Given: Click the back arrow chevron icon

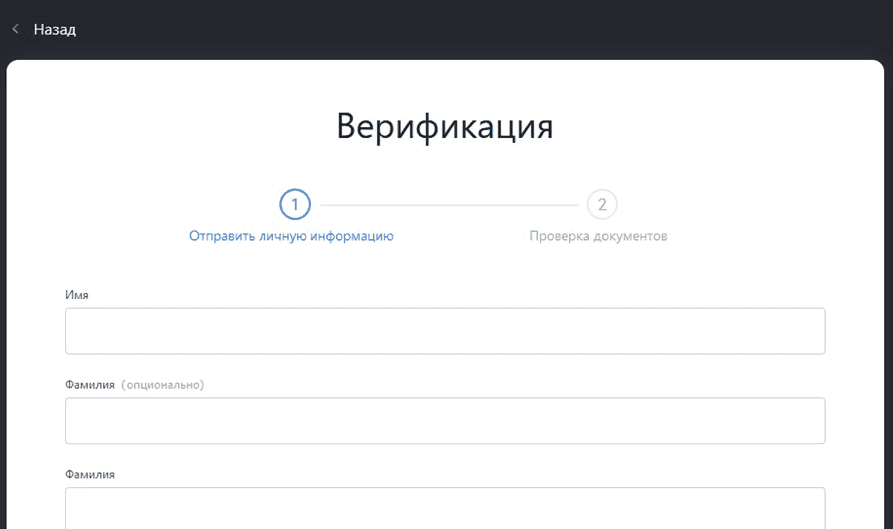Looking at the screenshot, I should [15, 29].
